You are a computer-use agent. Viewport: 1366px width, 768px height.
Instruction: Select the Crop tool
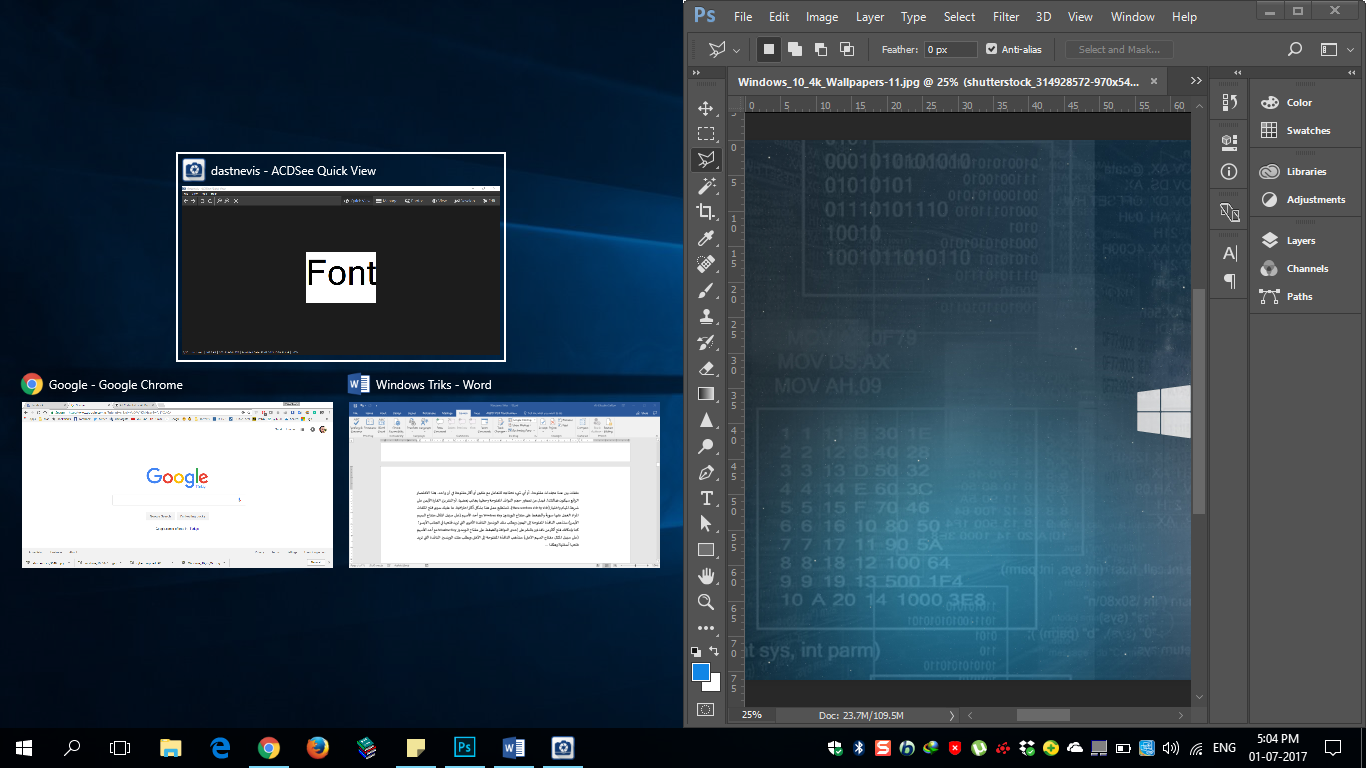coord(706,212)
